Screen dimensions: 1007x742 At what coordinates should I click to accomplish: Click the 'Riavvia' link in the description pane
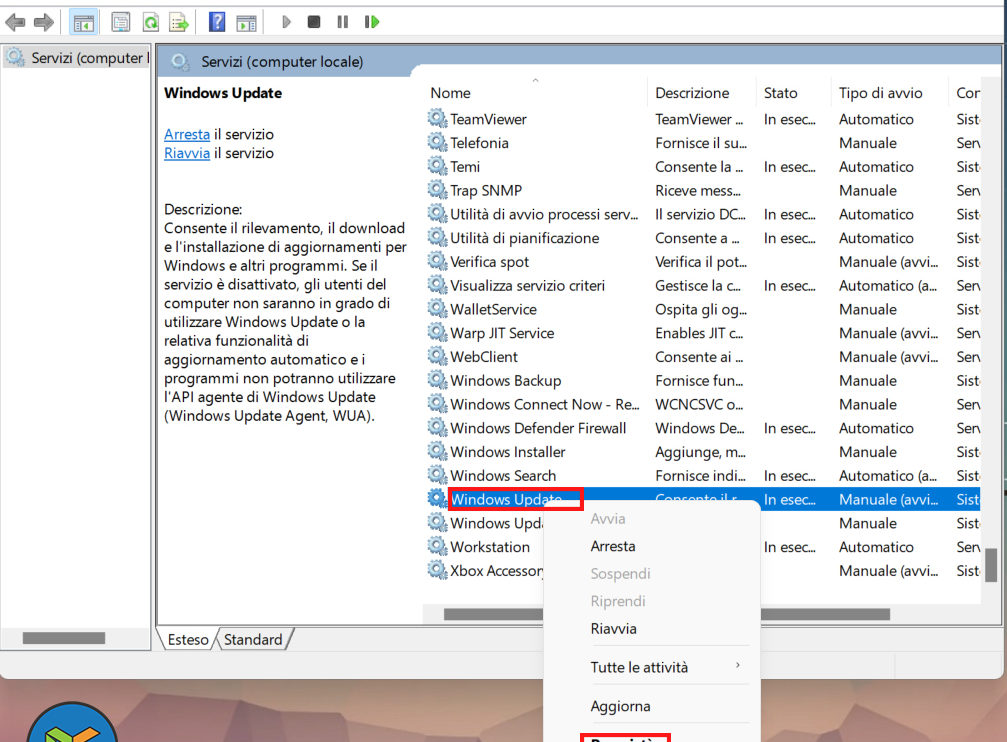coord(187,153)
